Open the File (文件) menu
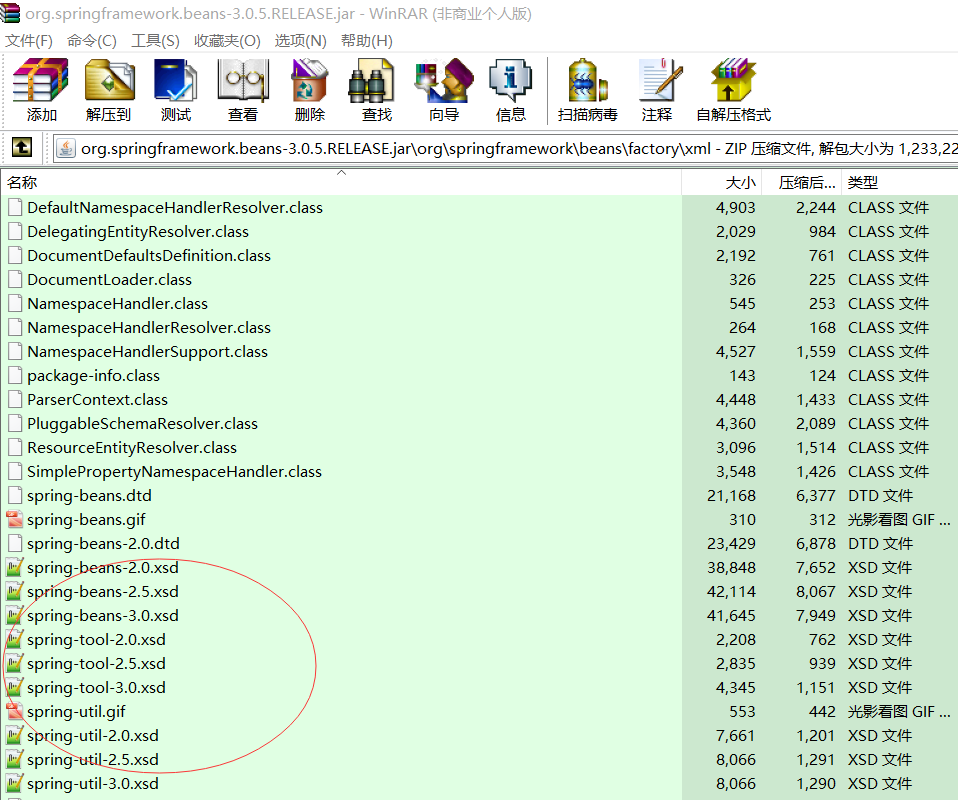 point(29,41)
